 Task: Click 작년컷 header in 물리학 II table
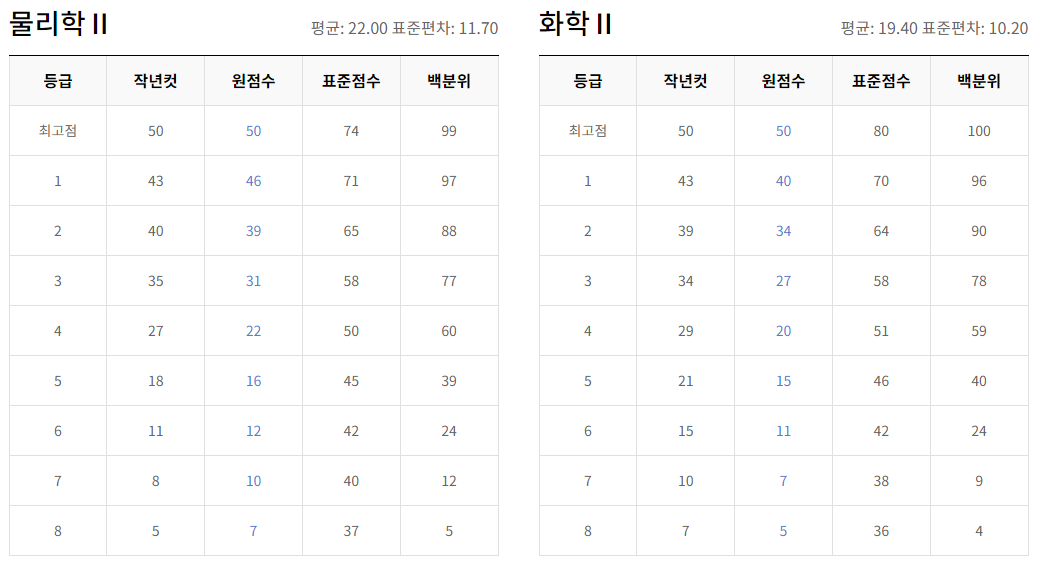click(156, 81)
